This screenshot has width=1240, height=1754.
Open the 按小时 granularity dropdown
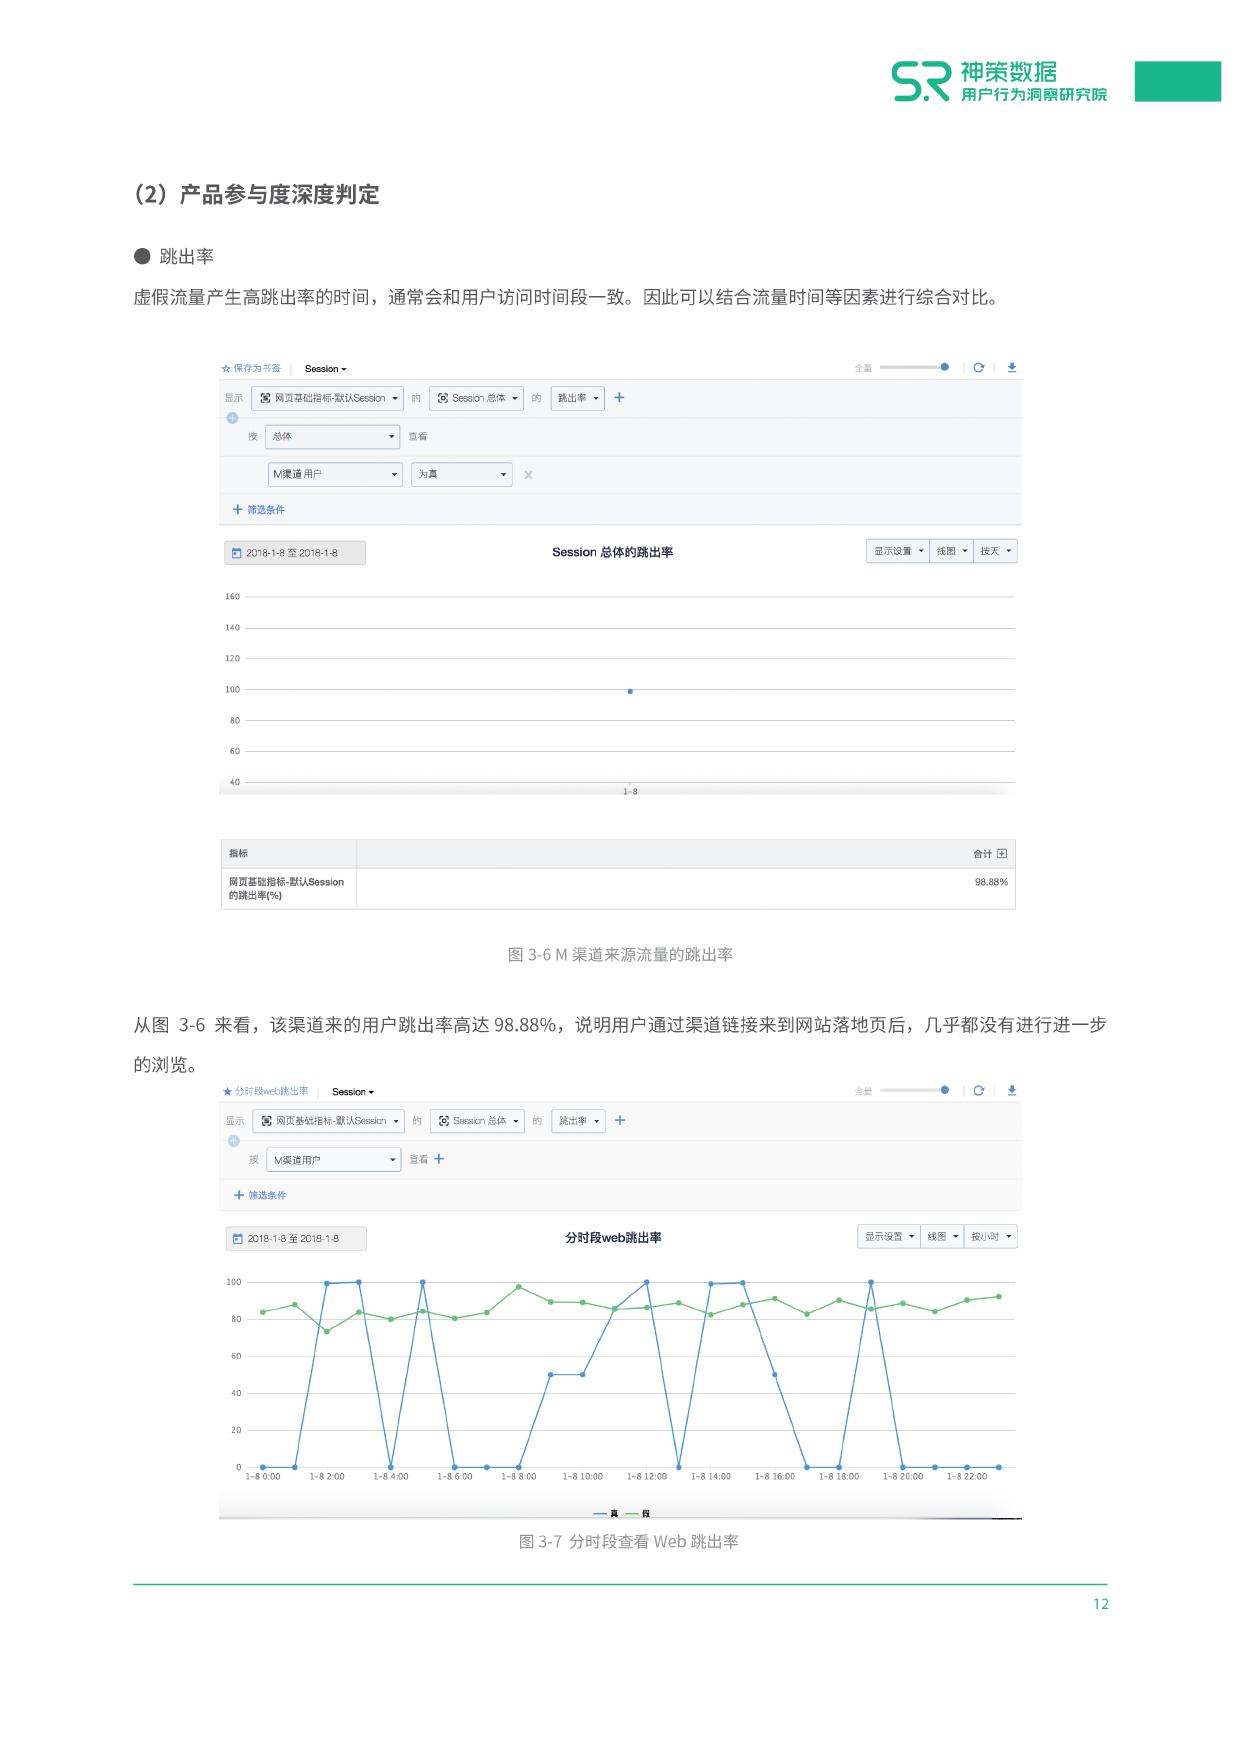pos(991,1237)
